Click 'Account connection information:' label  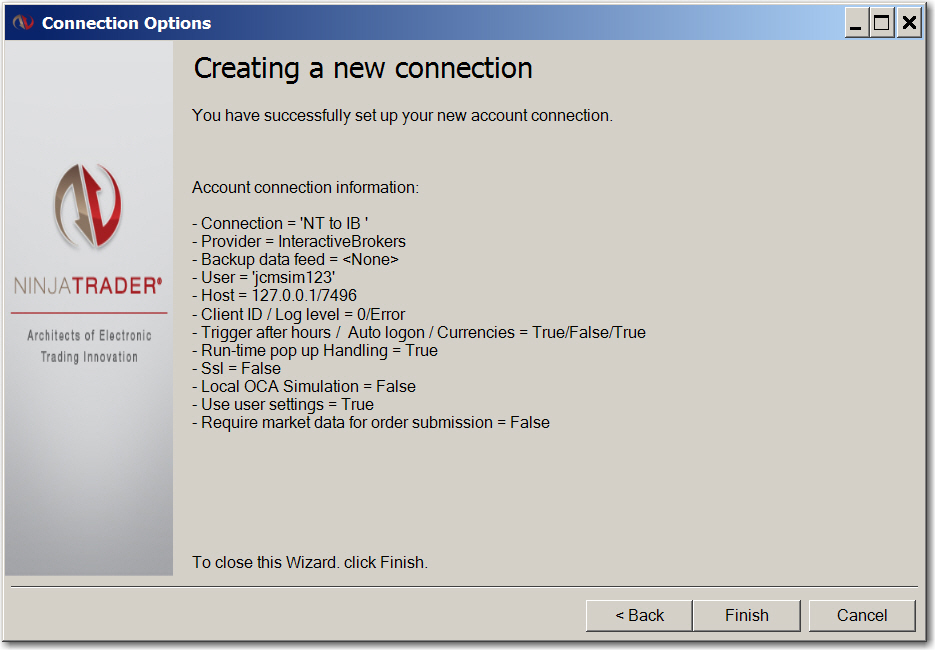(305, 187)
